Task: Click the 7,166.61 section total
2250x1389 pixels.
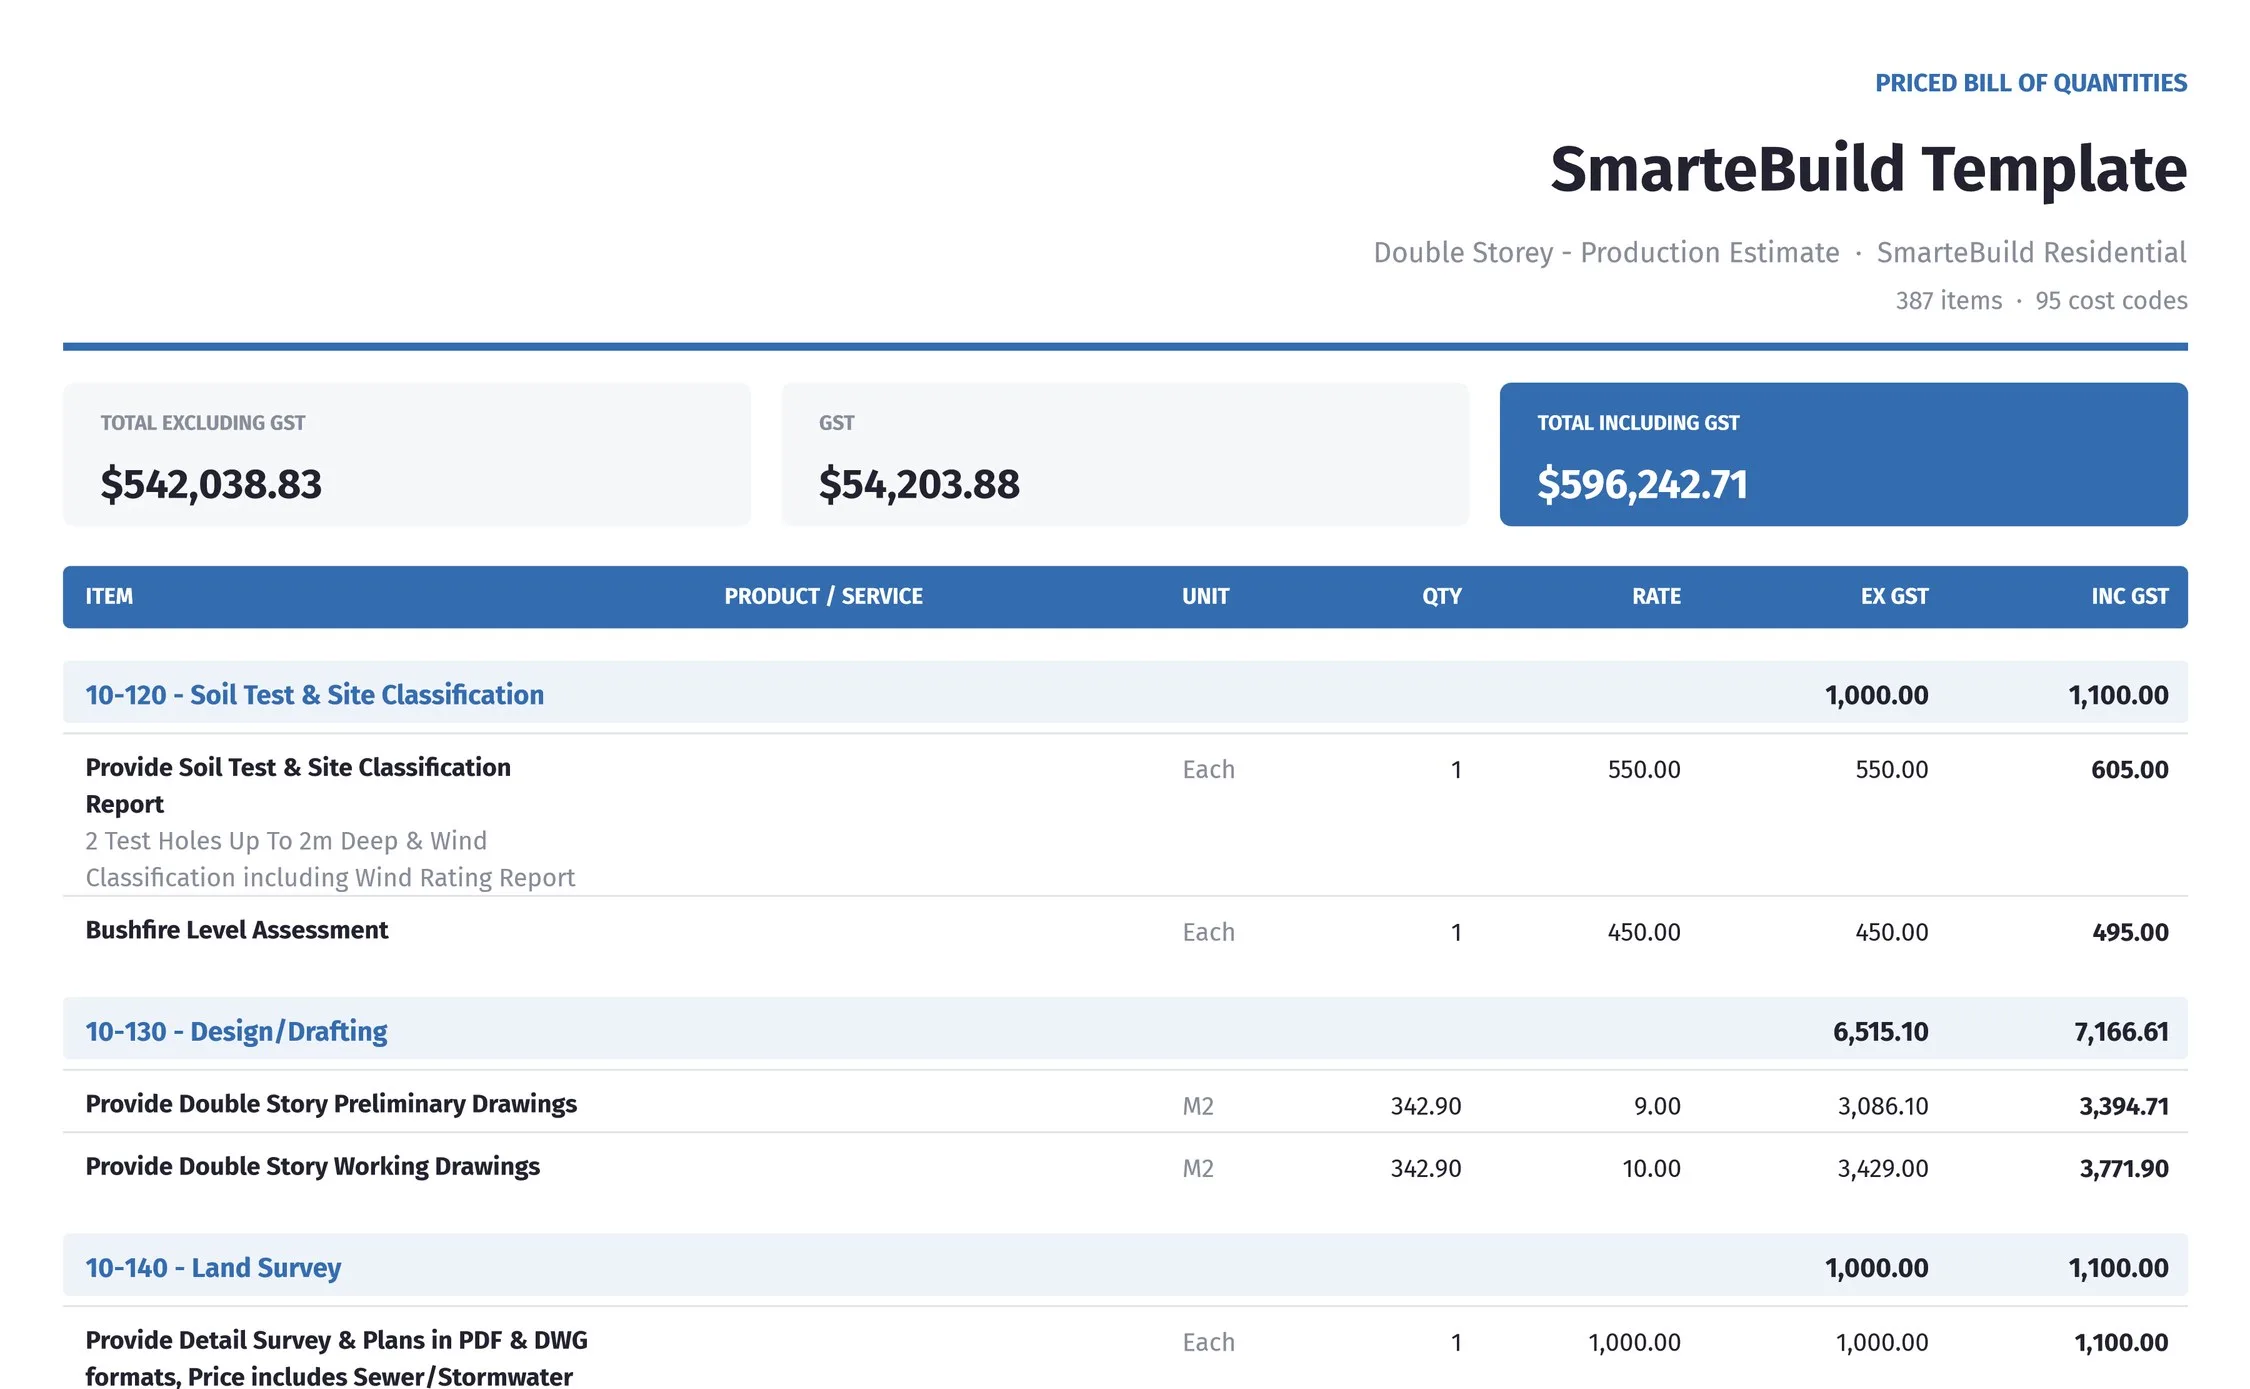Action: coord(2121,1031)
